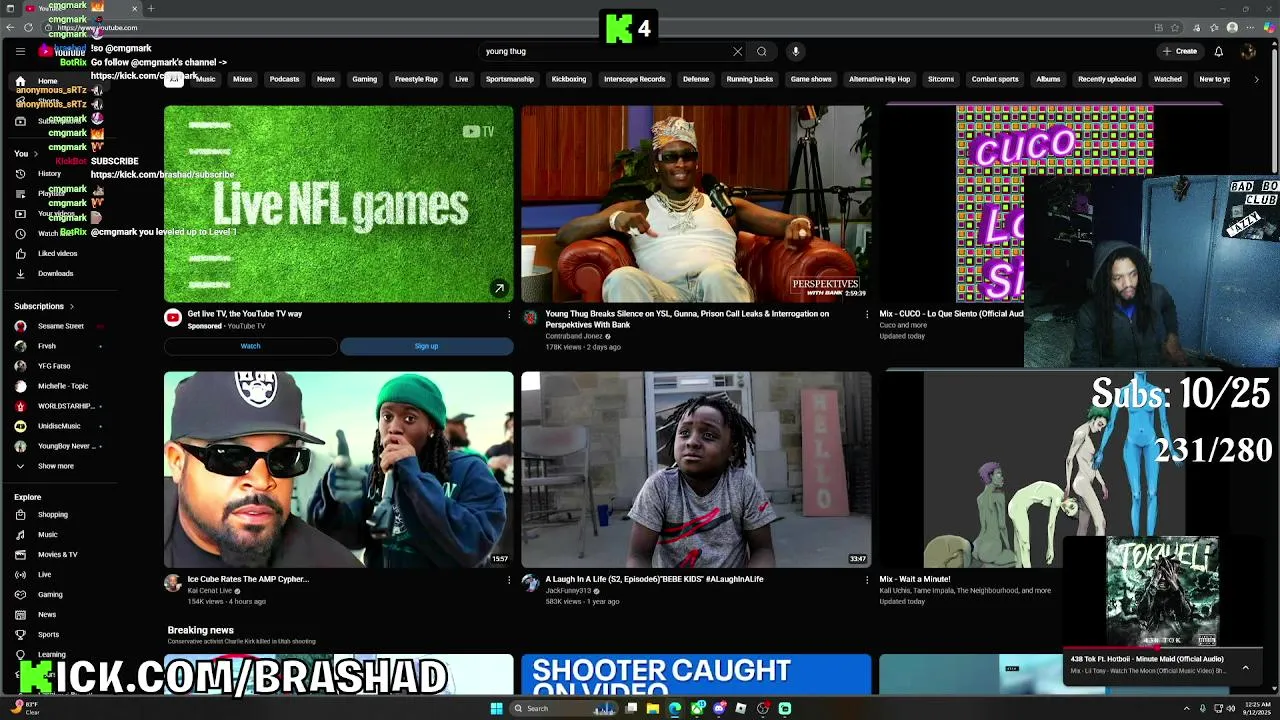Screen dimensions: 1280x720
Task: Open Live NFL games ad thumbnail
Action: pos(339,204)
